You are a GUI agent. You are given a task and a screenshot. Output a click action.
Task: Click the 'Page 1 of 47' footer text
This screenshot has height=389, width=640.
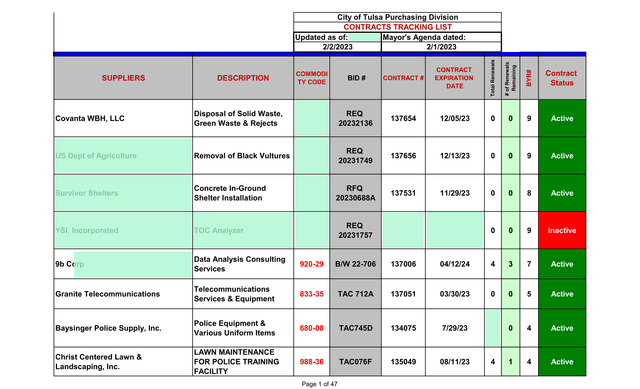(319, 384)
